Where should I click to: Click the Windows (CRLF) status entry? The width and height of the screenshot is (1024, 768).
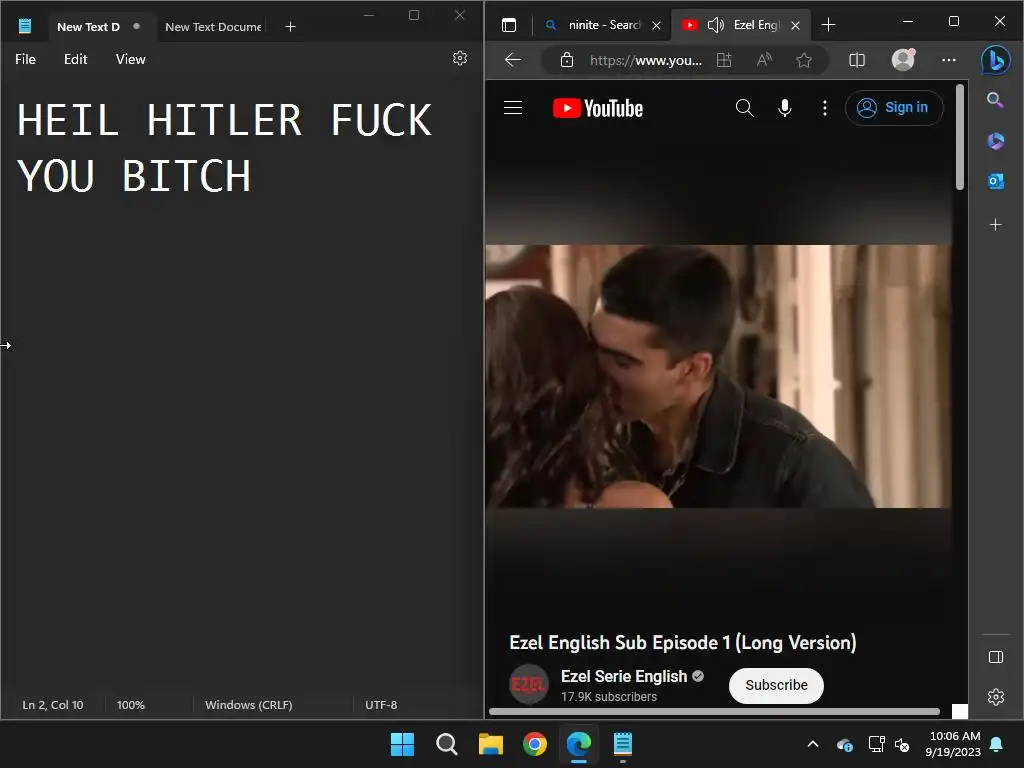coord(249,705)
